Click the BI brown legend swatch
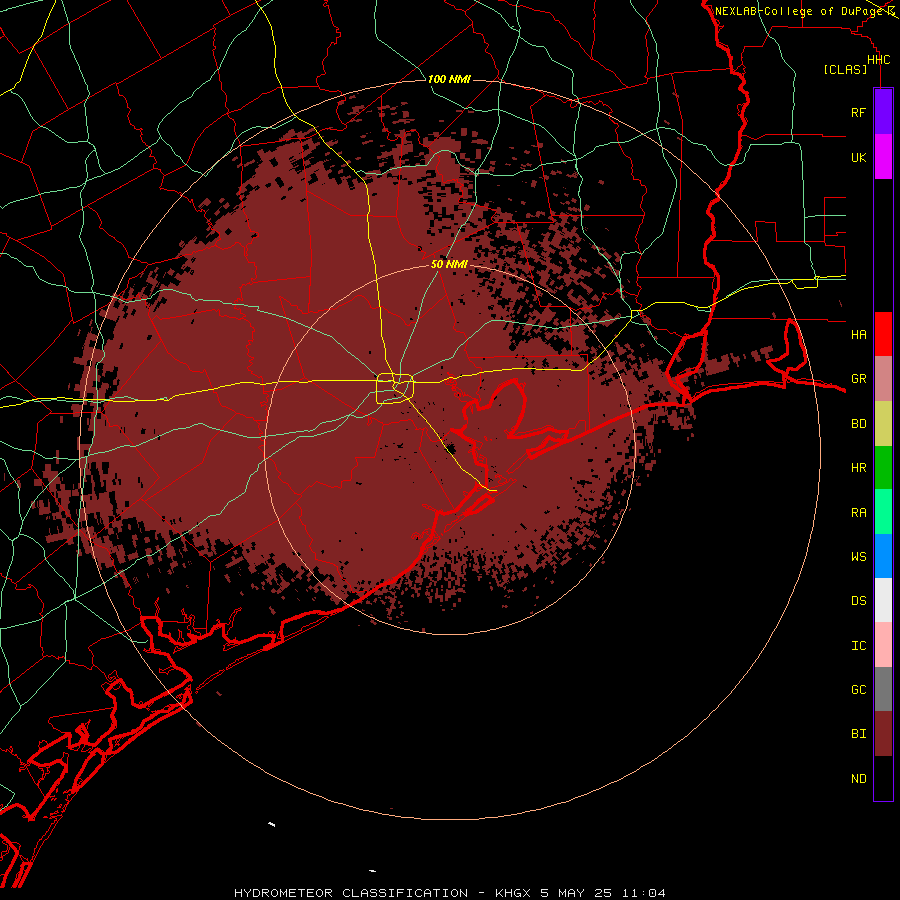The height and width of the screenshot is (900, 900). point(883,734)
